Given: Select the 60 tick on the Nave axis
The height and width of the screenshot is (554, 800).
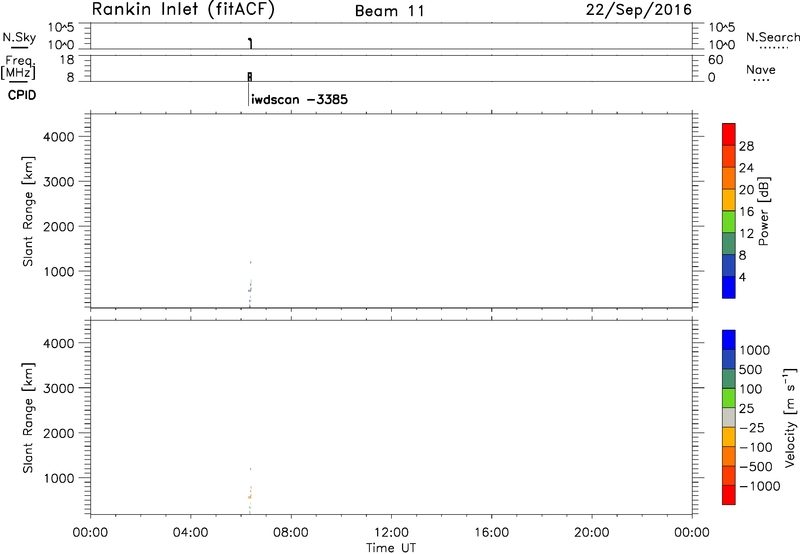Looking at the screenshot, I should 715,60.
